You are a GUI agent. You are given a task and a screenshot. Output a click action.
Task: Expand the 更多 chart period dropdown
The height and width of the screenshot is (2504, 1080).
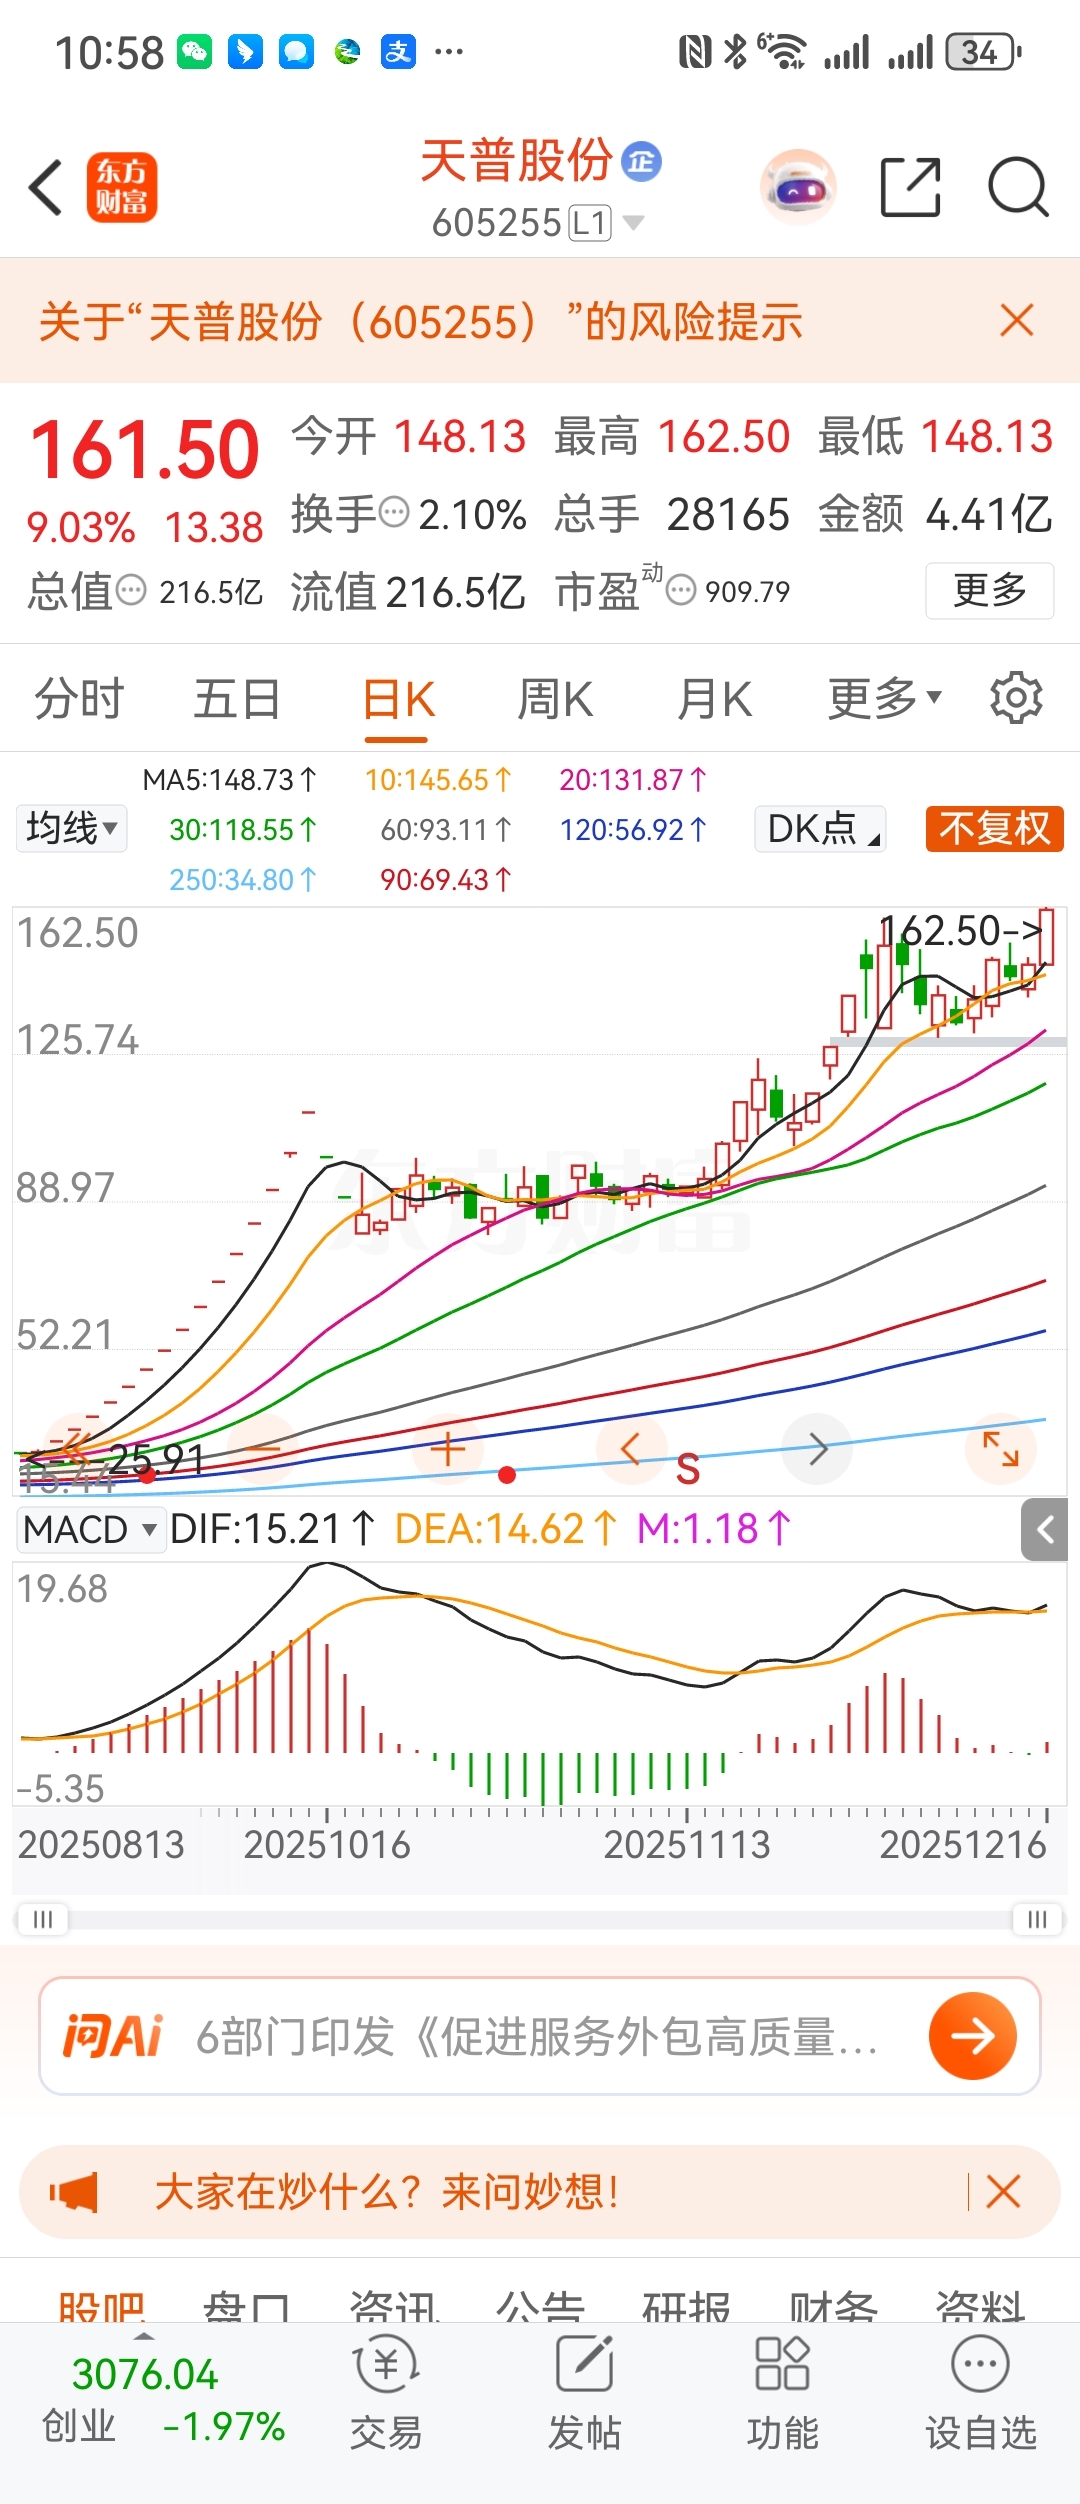(884, 698)
